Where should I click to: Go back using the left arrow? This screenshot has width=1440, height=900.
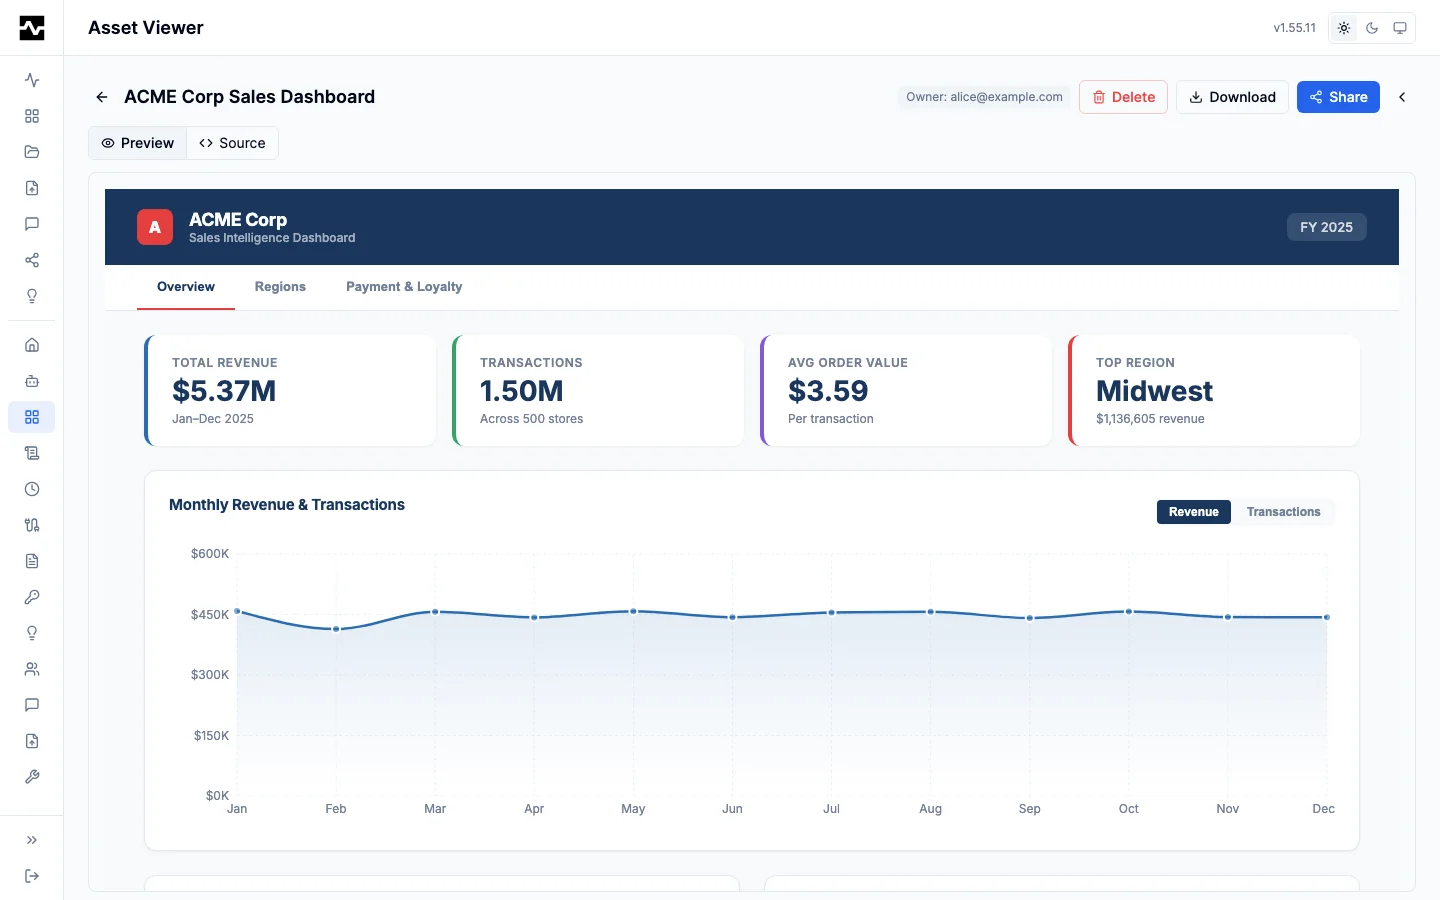pyautogui.click(x=101, y=97)
